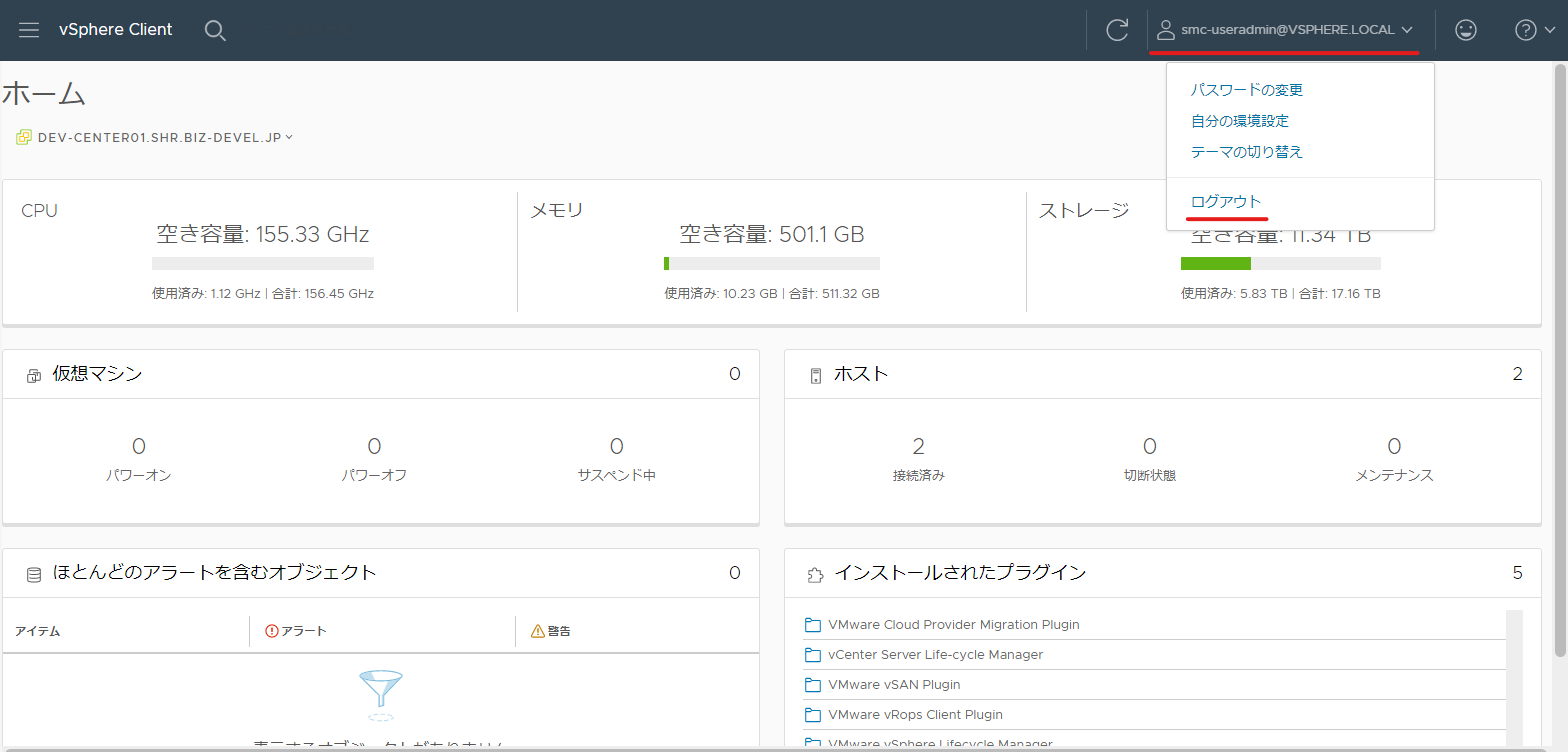
Task: Open vCenter Server Life-cycle Manager entry
Action: coord(936,655)
